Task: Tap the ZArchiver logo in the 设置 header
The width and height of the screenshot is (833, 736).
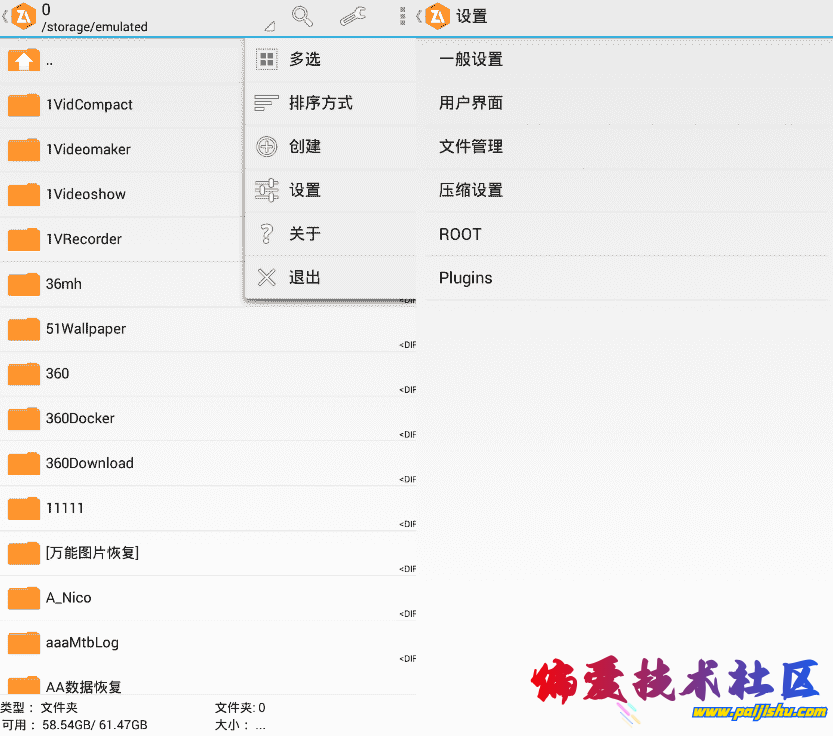Action: click(x=437, y=17)
